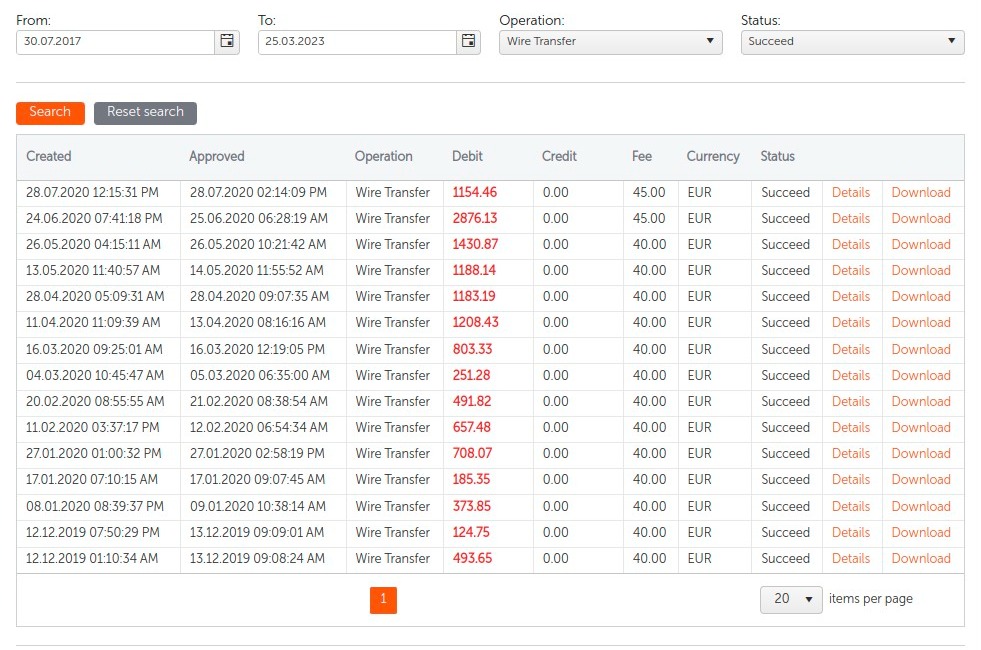Sort table by Approved column header
981x650 pixels.
217,157
